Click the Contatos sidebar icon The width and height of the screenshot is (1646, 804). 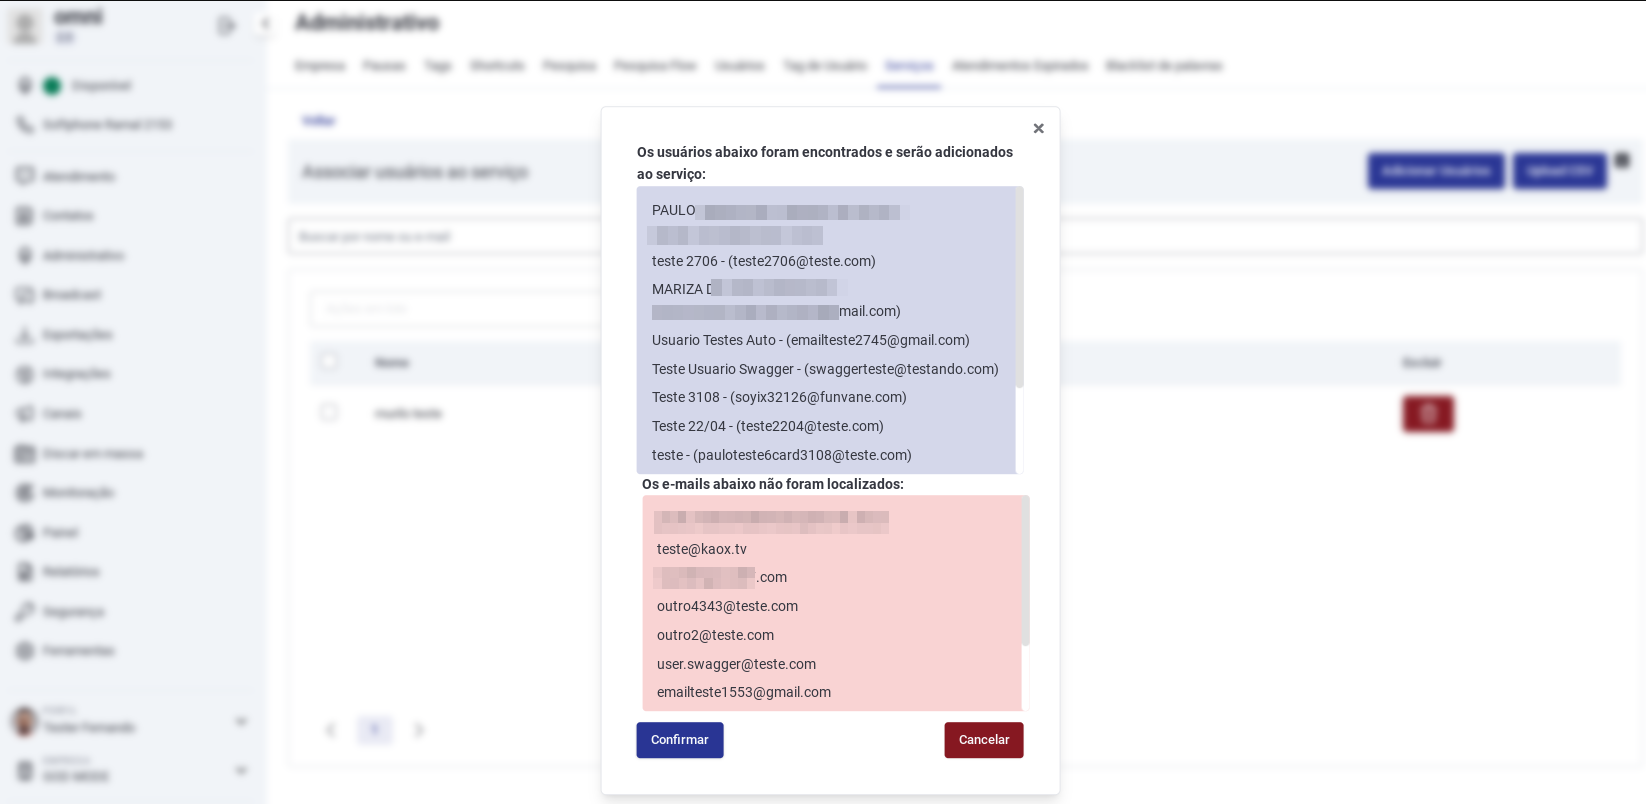click(x=25, y=216)
